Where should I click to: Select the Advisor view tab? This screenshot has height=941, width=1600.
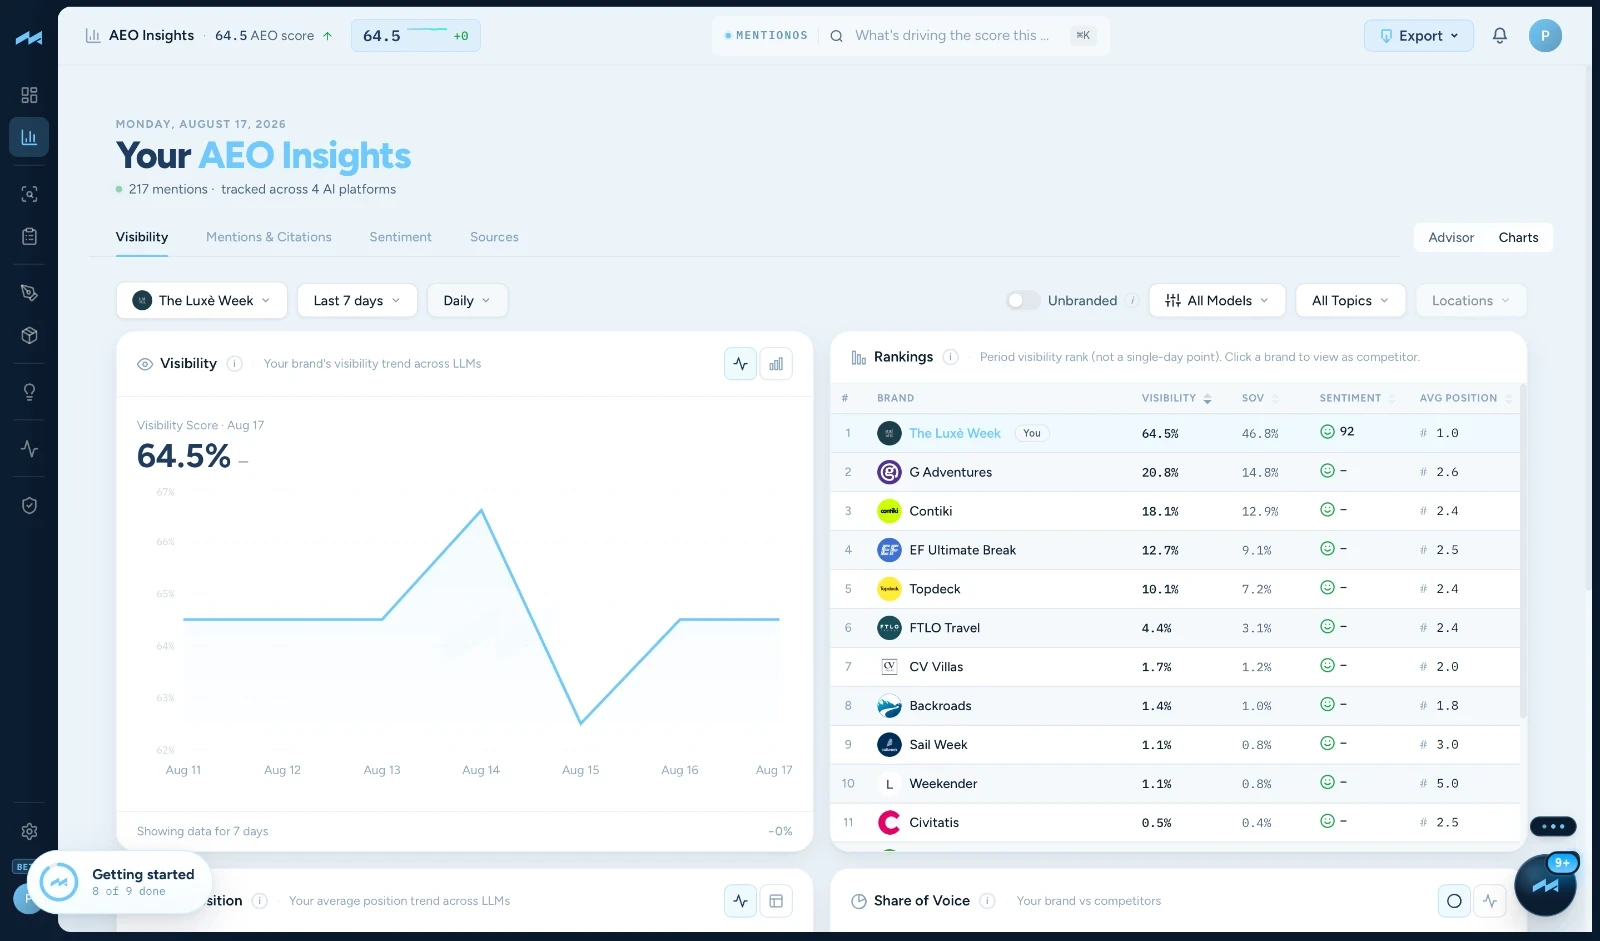point(1451,238)
